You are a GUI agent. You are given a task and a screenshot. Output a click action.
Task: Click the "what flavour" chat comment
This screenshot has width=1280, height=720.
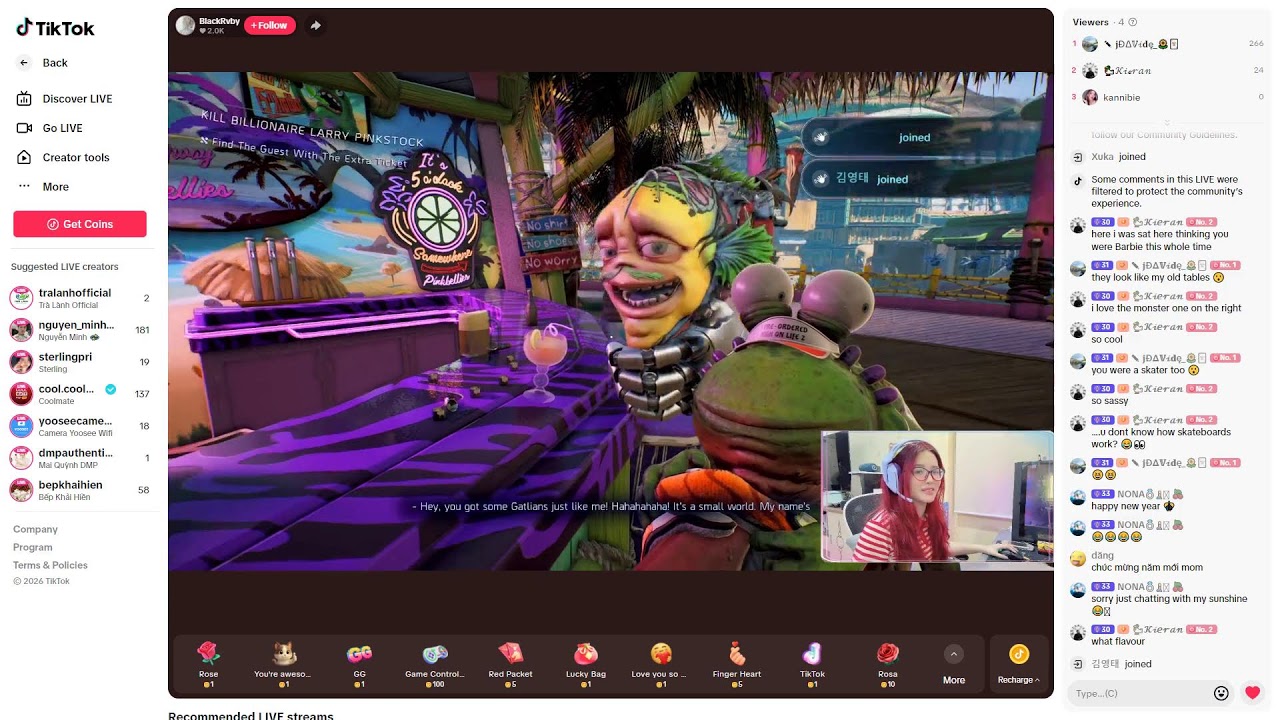[x=1118, y=641]
